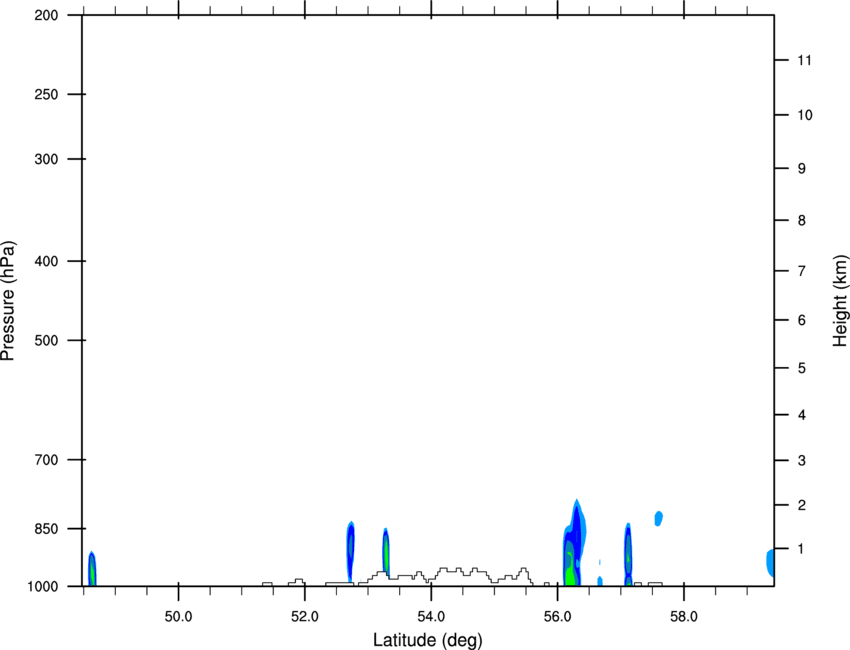Click the 3 km height label

[802, 461]
